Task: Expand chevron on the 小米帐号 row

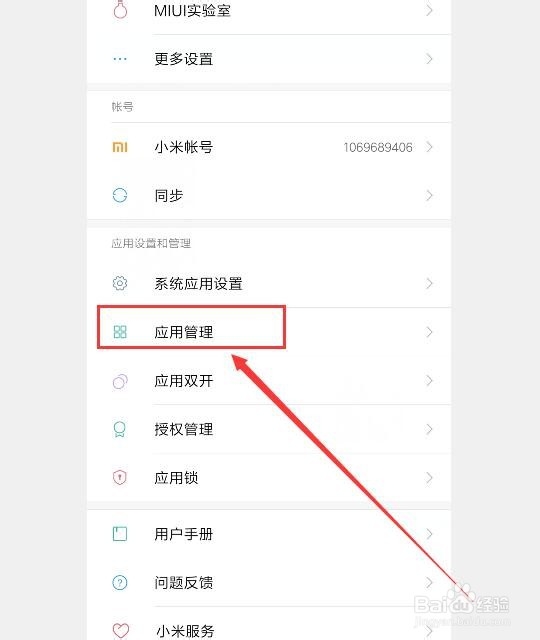Action: click(x=429, y=147)
